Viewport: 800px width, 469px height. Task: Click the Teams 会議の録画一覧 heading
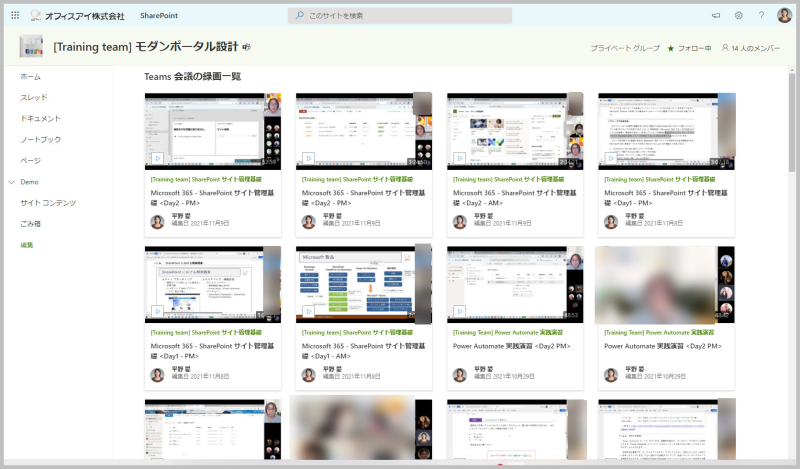click(x=192, y=77)
